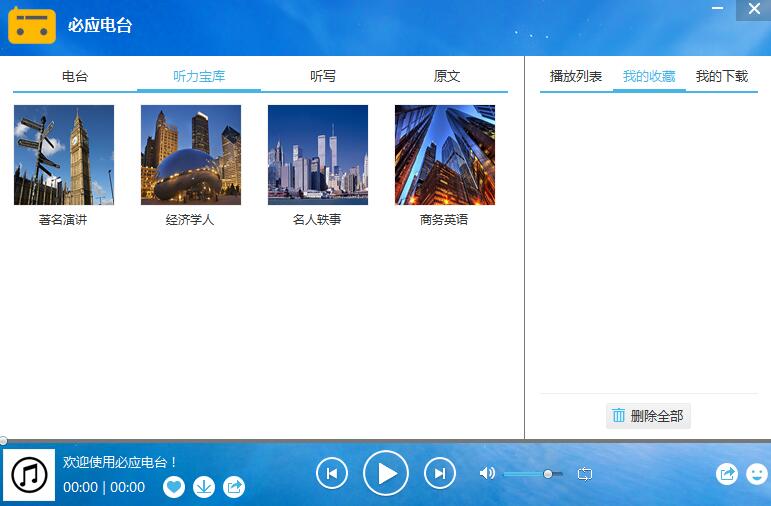Click the music note album art
The width and height of the screenshot is (771, 506).
[30, 475]
